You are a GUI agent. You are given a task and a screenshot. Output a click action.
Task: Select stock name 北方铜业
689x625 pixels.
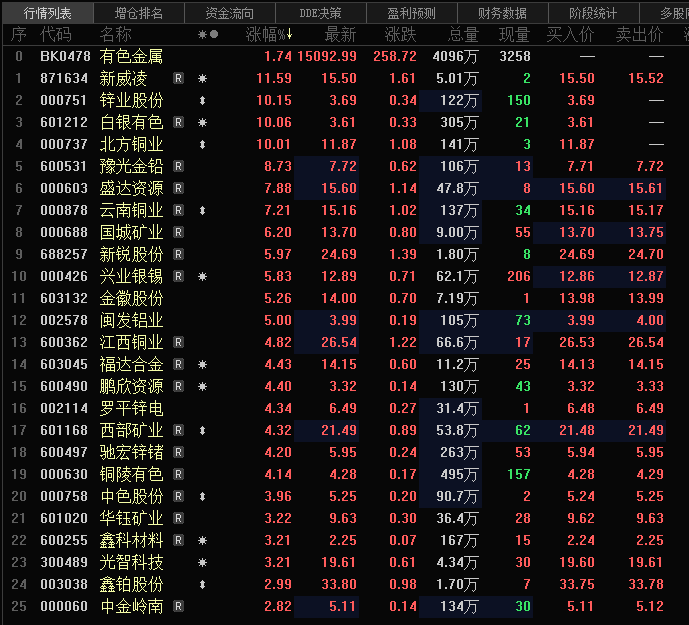tap(131, 144)
